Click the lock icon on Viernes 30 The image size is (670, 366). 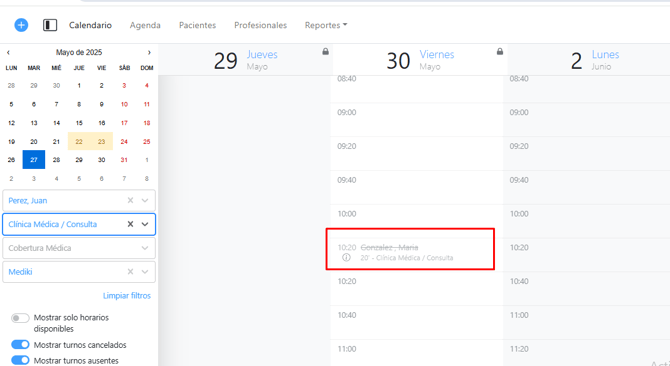tap(500, 52)
